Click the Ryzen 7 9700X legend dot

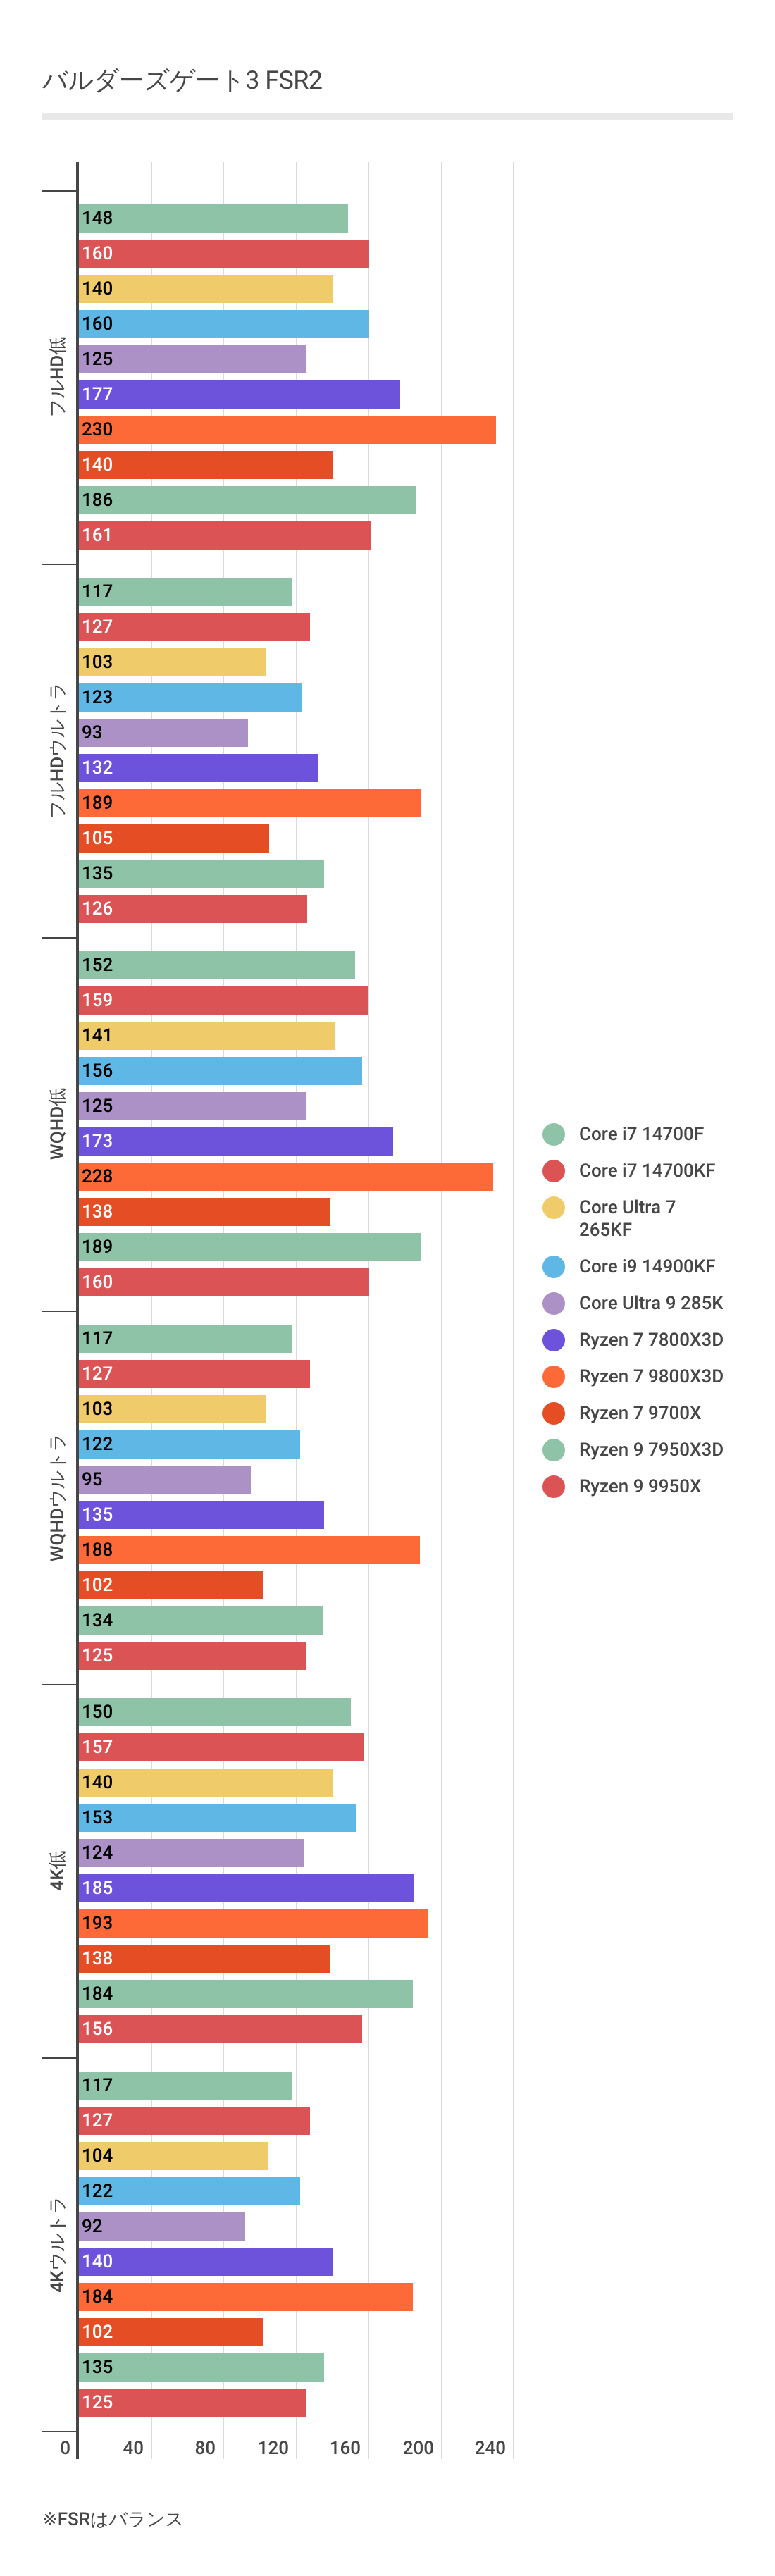click(553, 1414)
